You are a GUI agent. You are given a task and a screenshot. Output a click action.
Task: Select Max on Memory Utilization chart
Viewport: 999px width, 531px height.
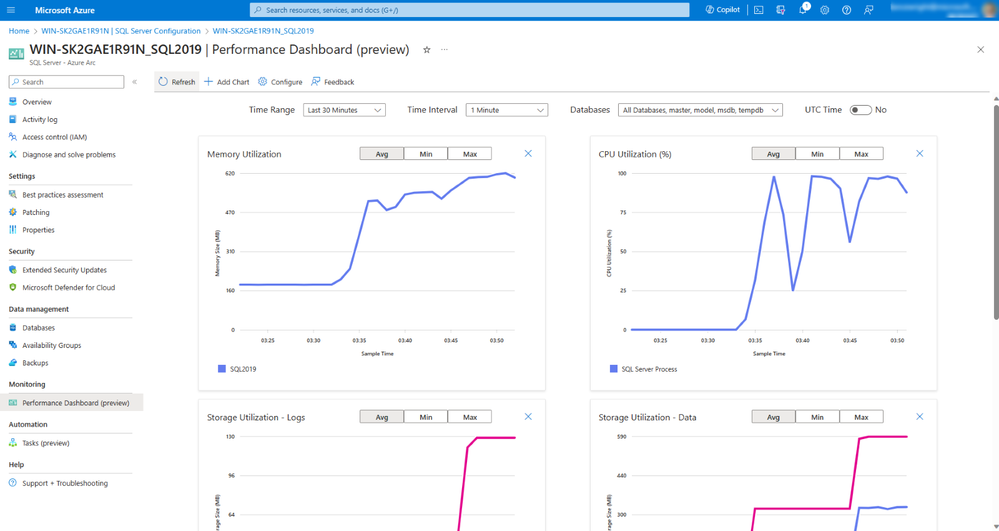point(470,154)
